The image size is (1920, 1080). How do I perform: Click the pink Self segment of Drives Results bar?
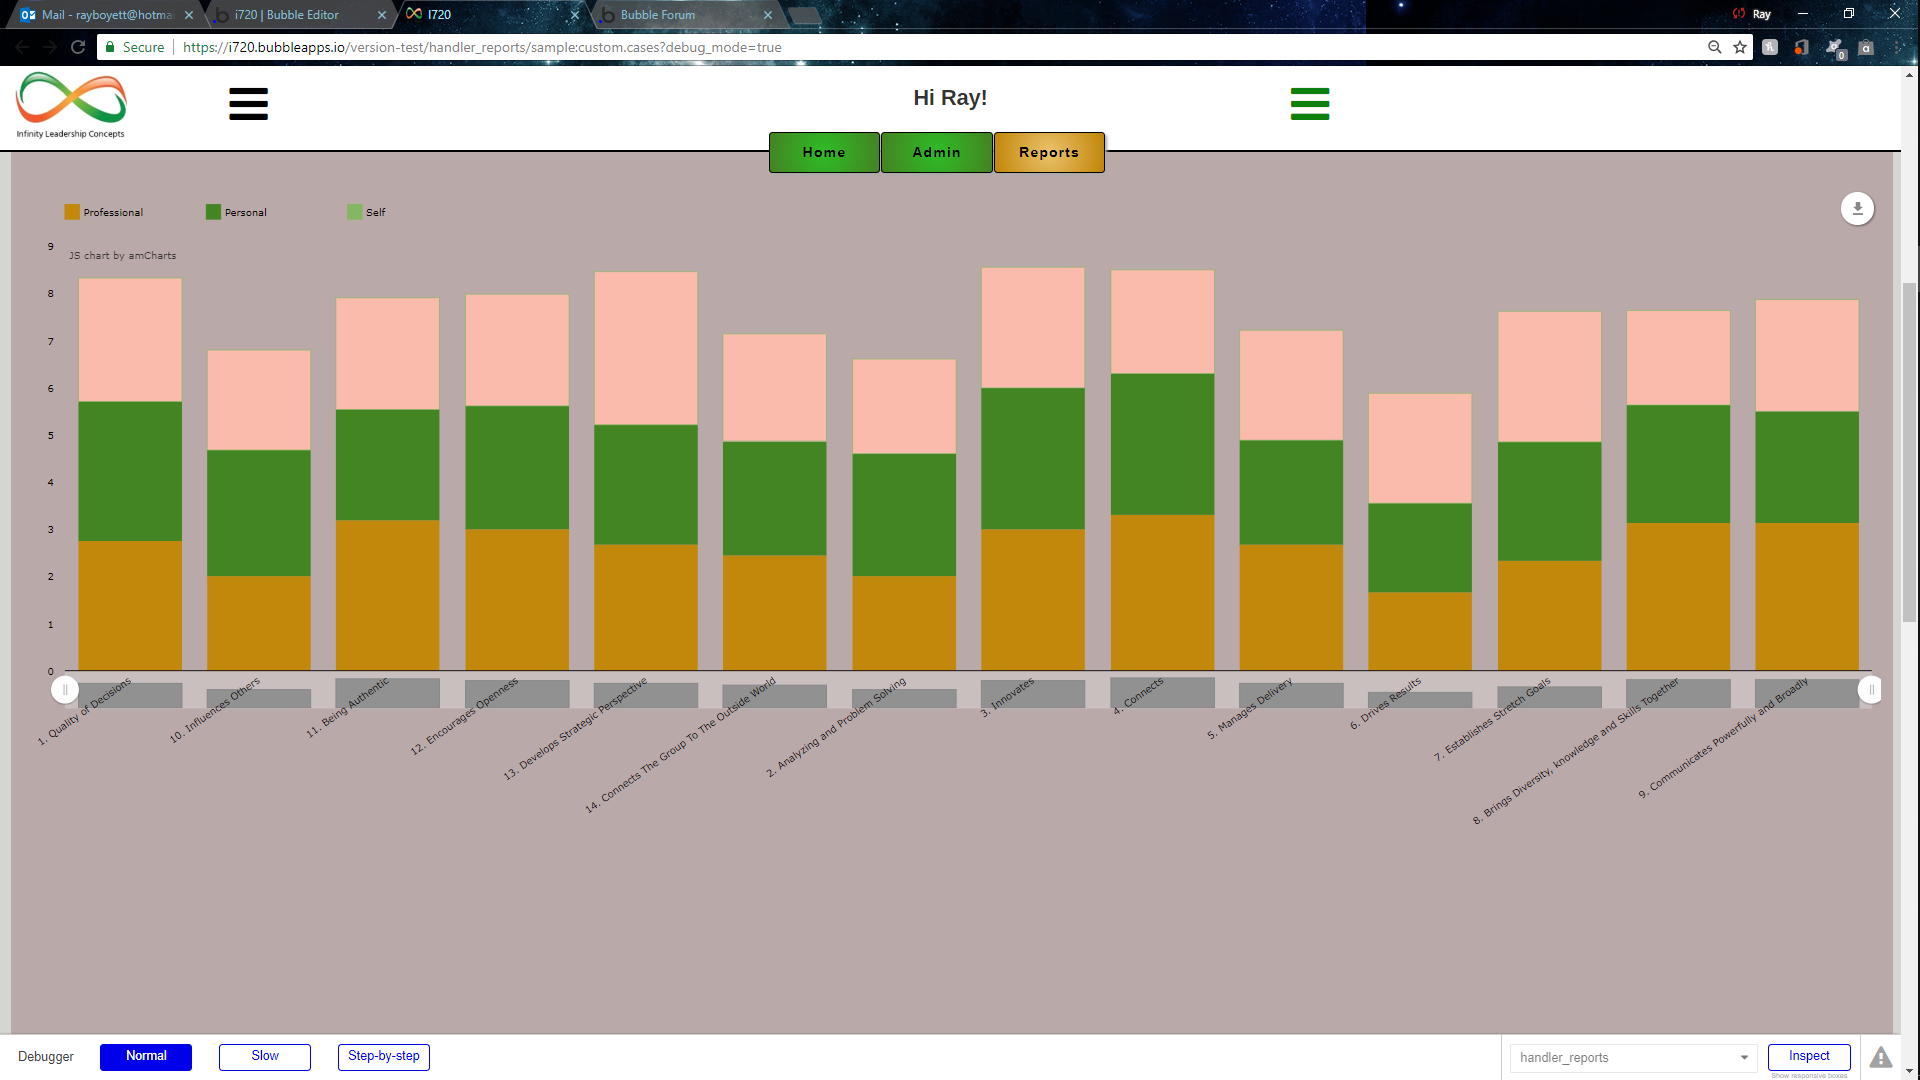point(1420,449)
